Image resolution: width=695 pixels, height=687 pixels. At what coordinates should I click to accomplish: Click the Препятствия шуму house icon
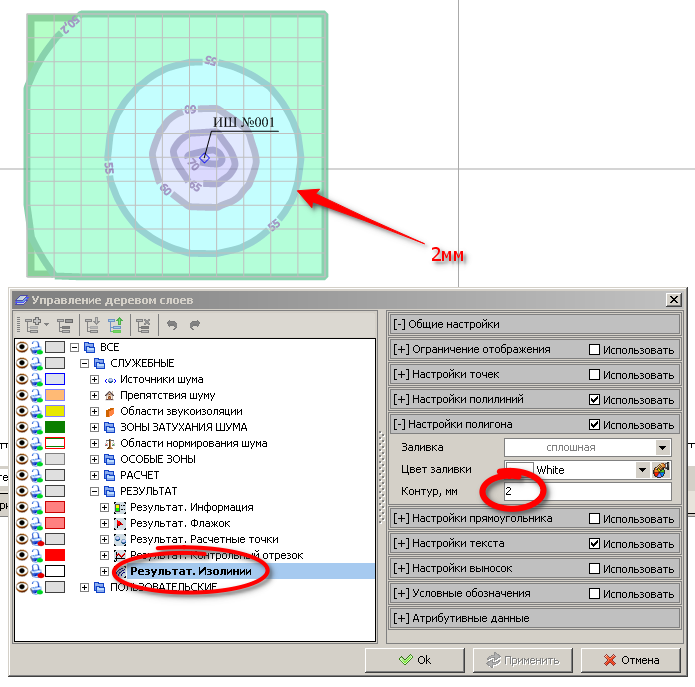click(111, 396)
